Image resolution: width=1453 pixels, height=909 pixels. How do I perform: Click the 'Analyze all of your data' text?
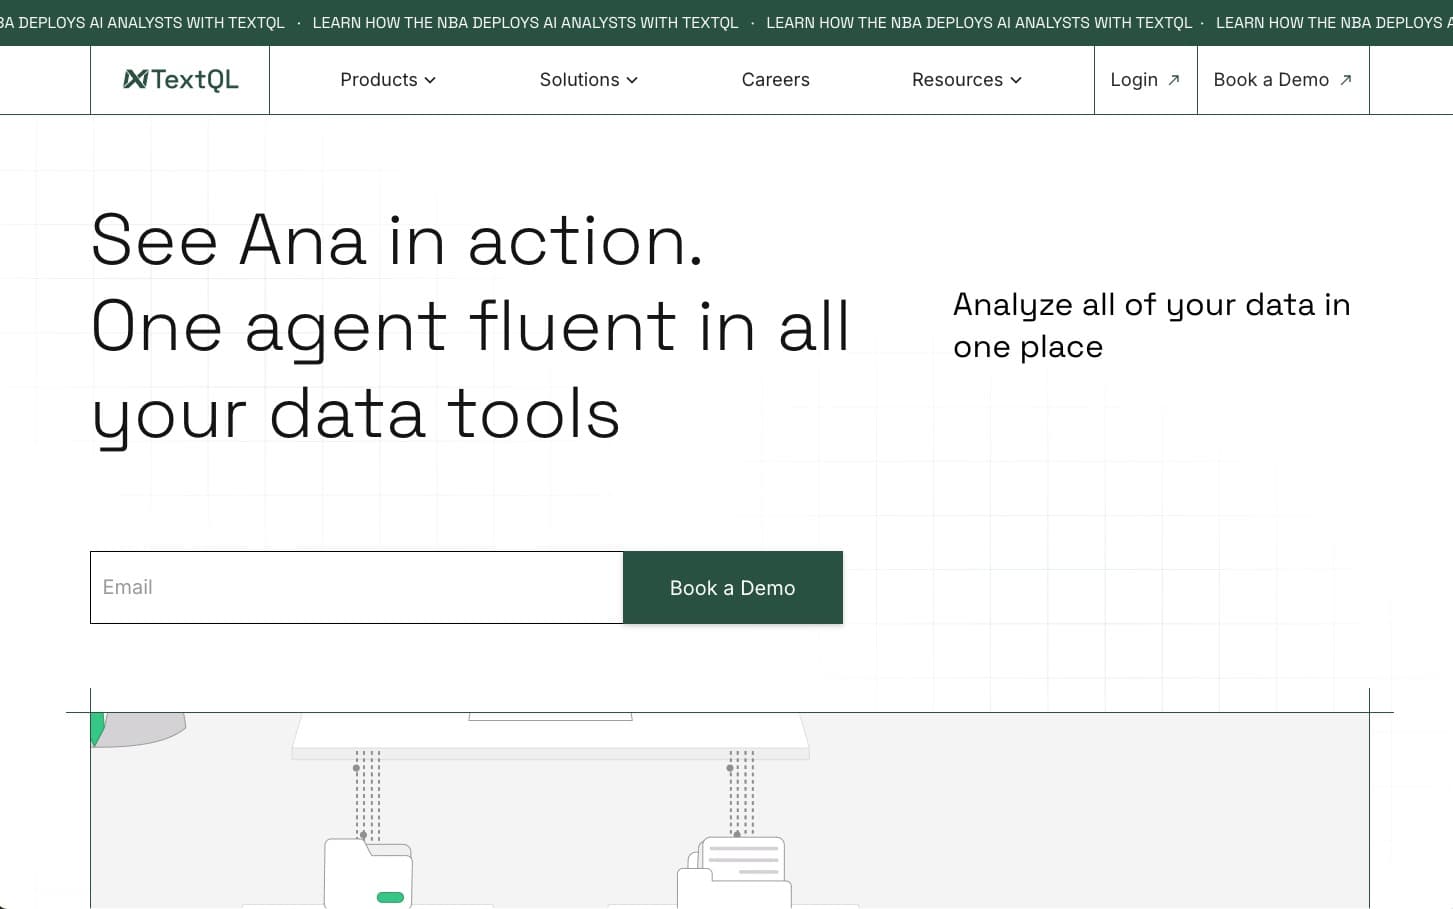[x=1152, y=325]
